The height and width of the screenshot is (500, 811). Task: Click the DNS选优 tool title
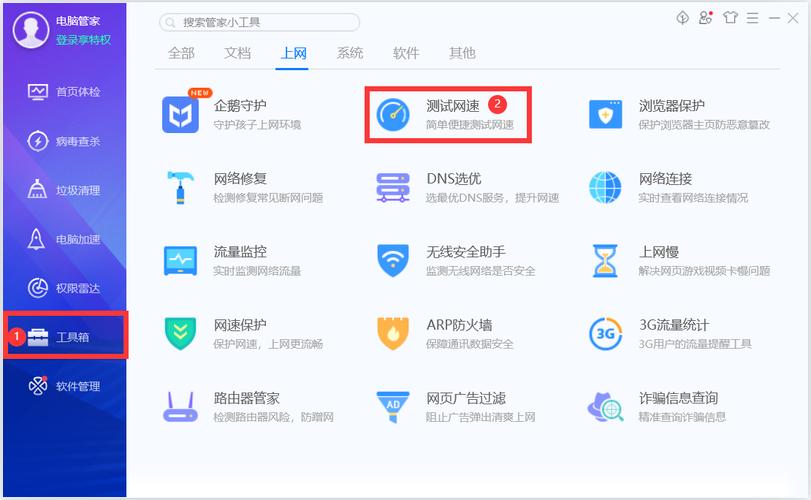tap(454, 179)
